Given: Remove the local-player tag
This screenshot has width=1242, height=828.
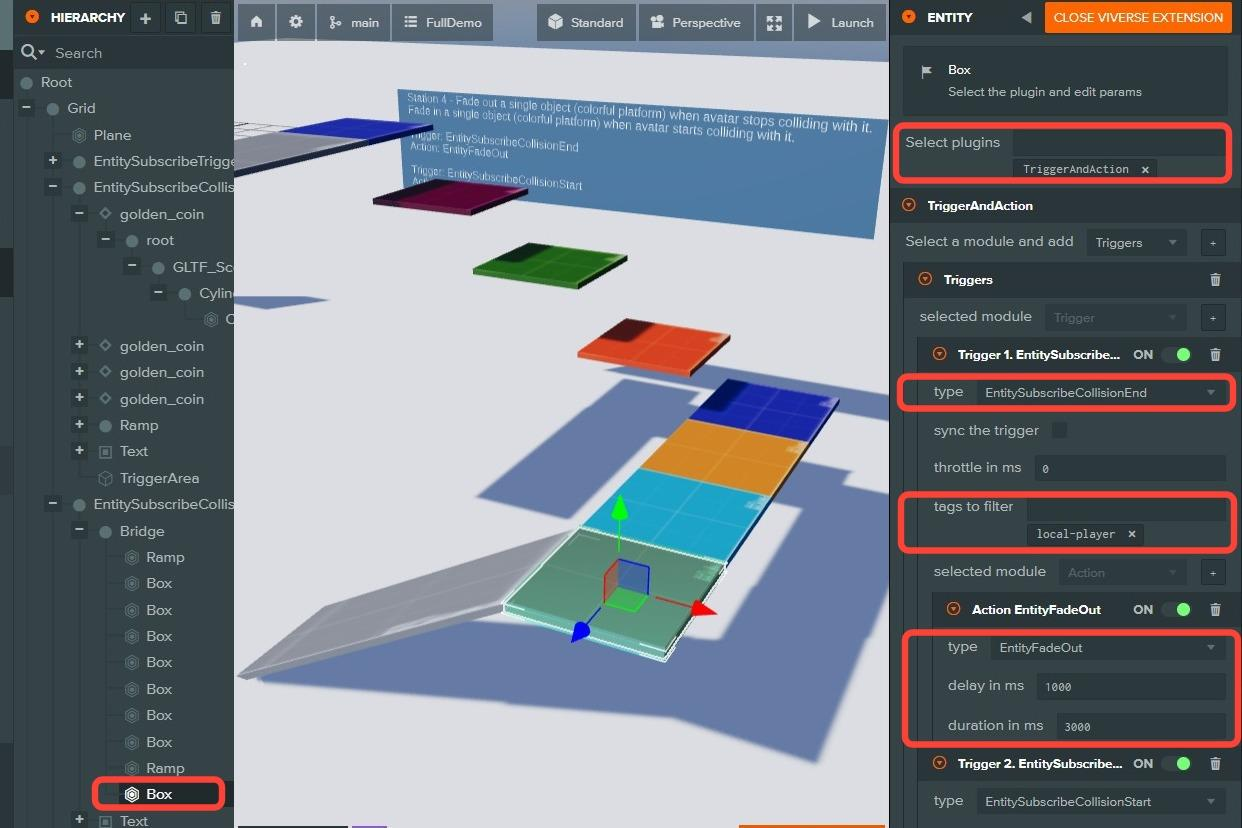Looking at the screenshot, I should (1131, 534).
